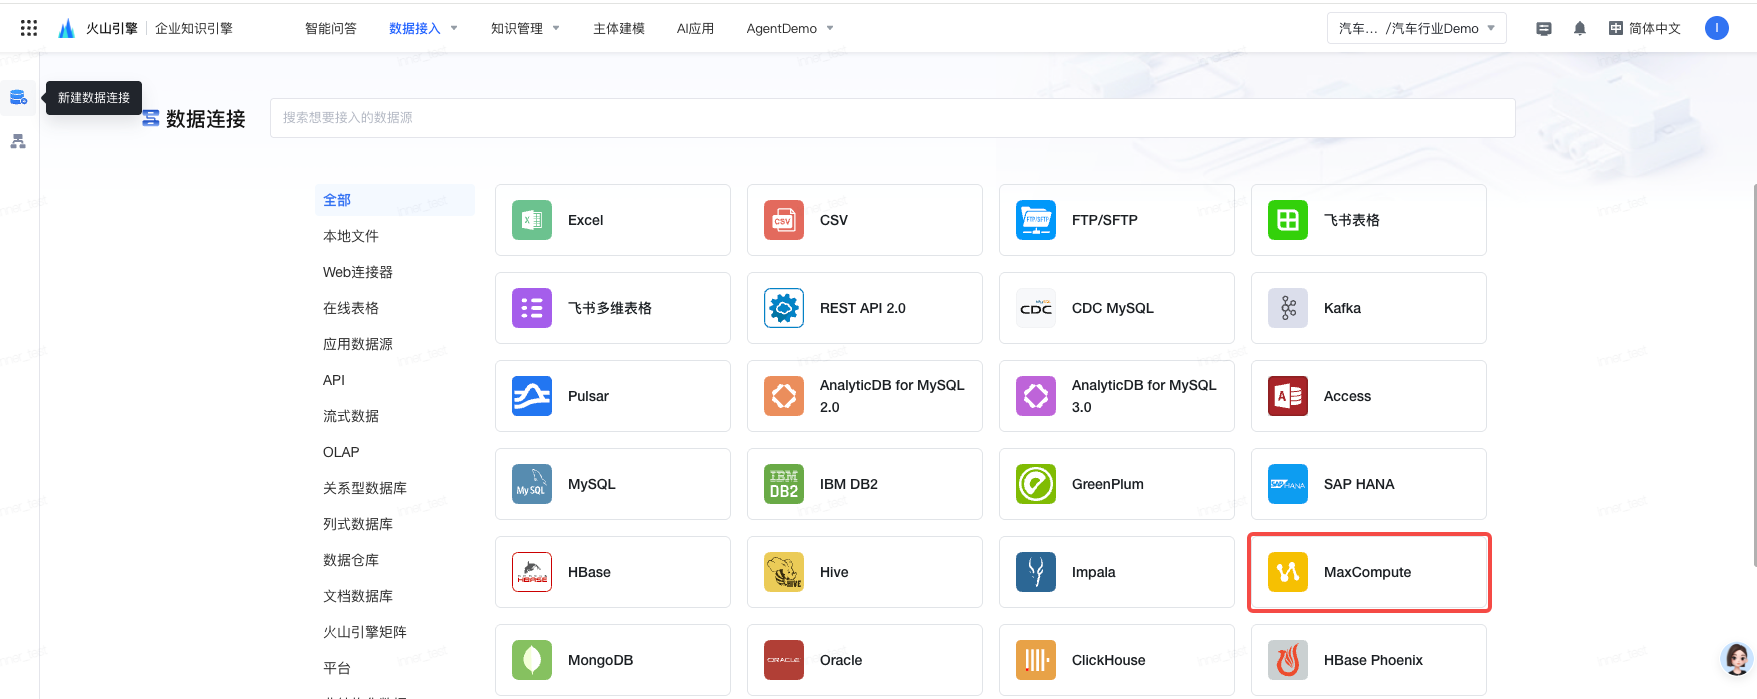1757x699 pixels.
Task: Click the MaxCompute yellow icon
Action: pyautogui.click(x=1288, y=572)
